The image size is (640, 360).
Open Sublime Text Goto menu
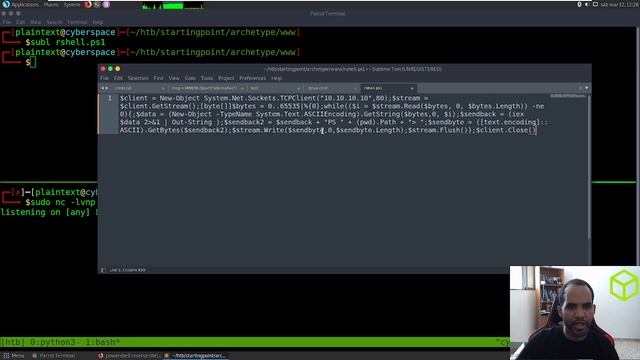pyautogui.click(x=190, y=78)
